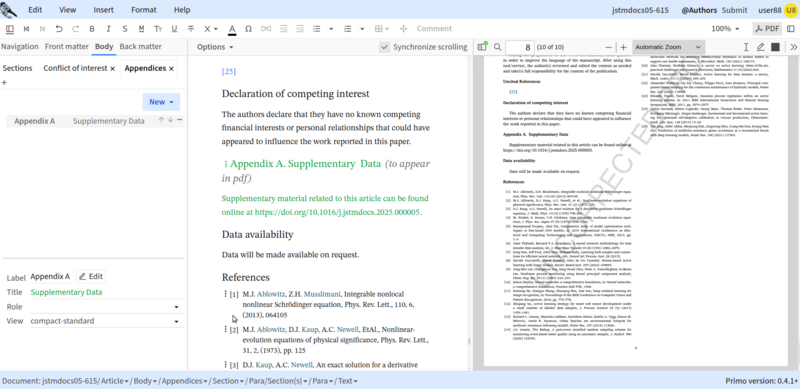Screen dimensions: 800x389
Task: Open the bulleted list style dropdown arrow
Action: (331, 29)
